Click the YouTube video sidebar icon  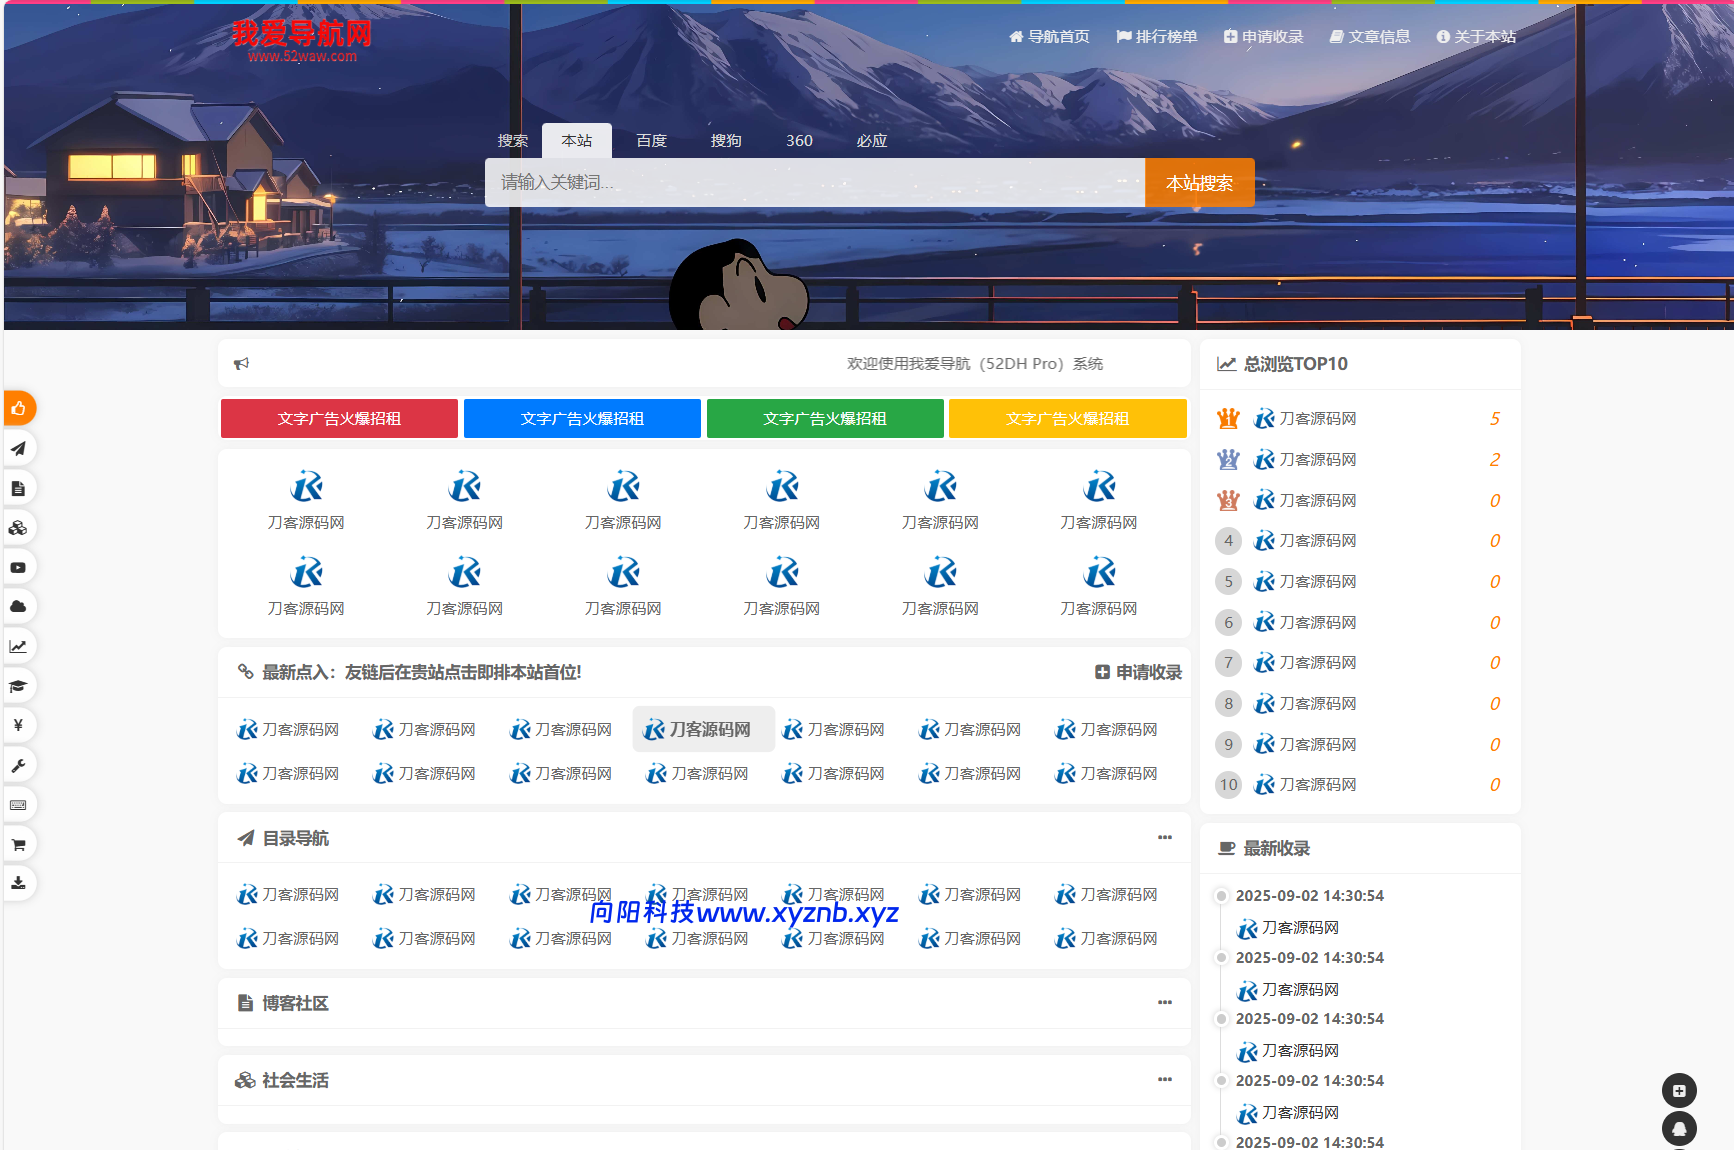point(18,567)
